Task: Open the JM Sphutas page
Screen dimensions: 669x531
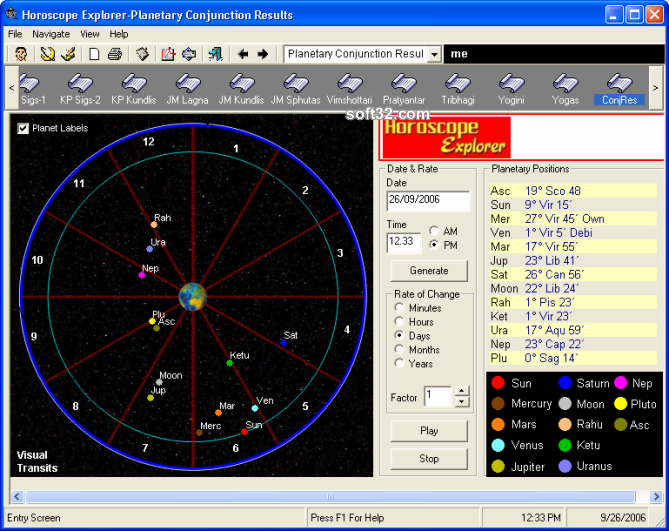Action: pos(295,89)
